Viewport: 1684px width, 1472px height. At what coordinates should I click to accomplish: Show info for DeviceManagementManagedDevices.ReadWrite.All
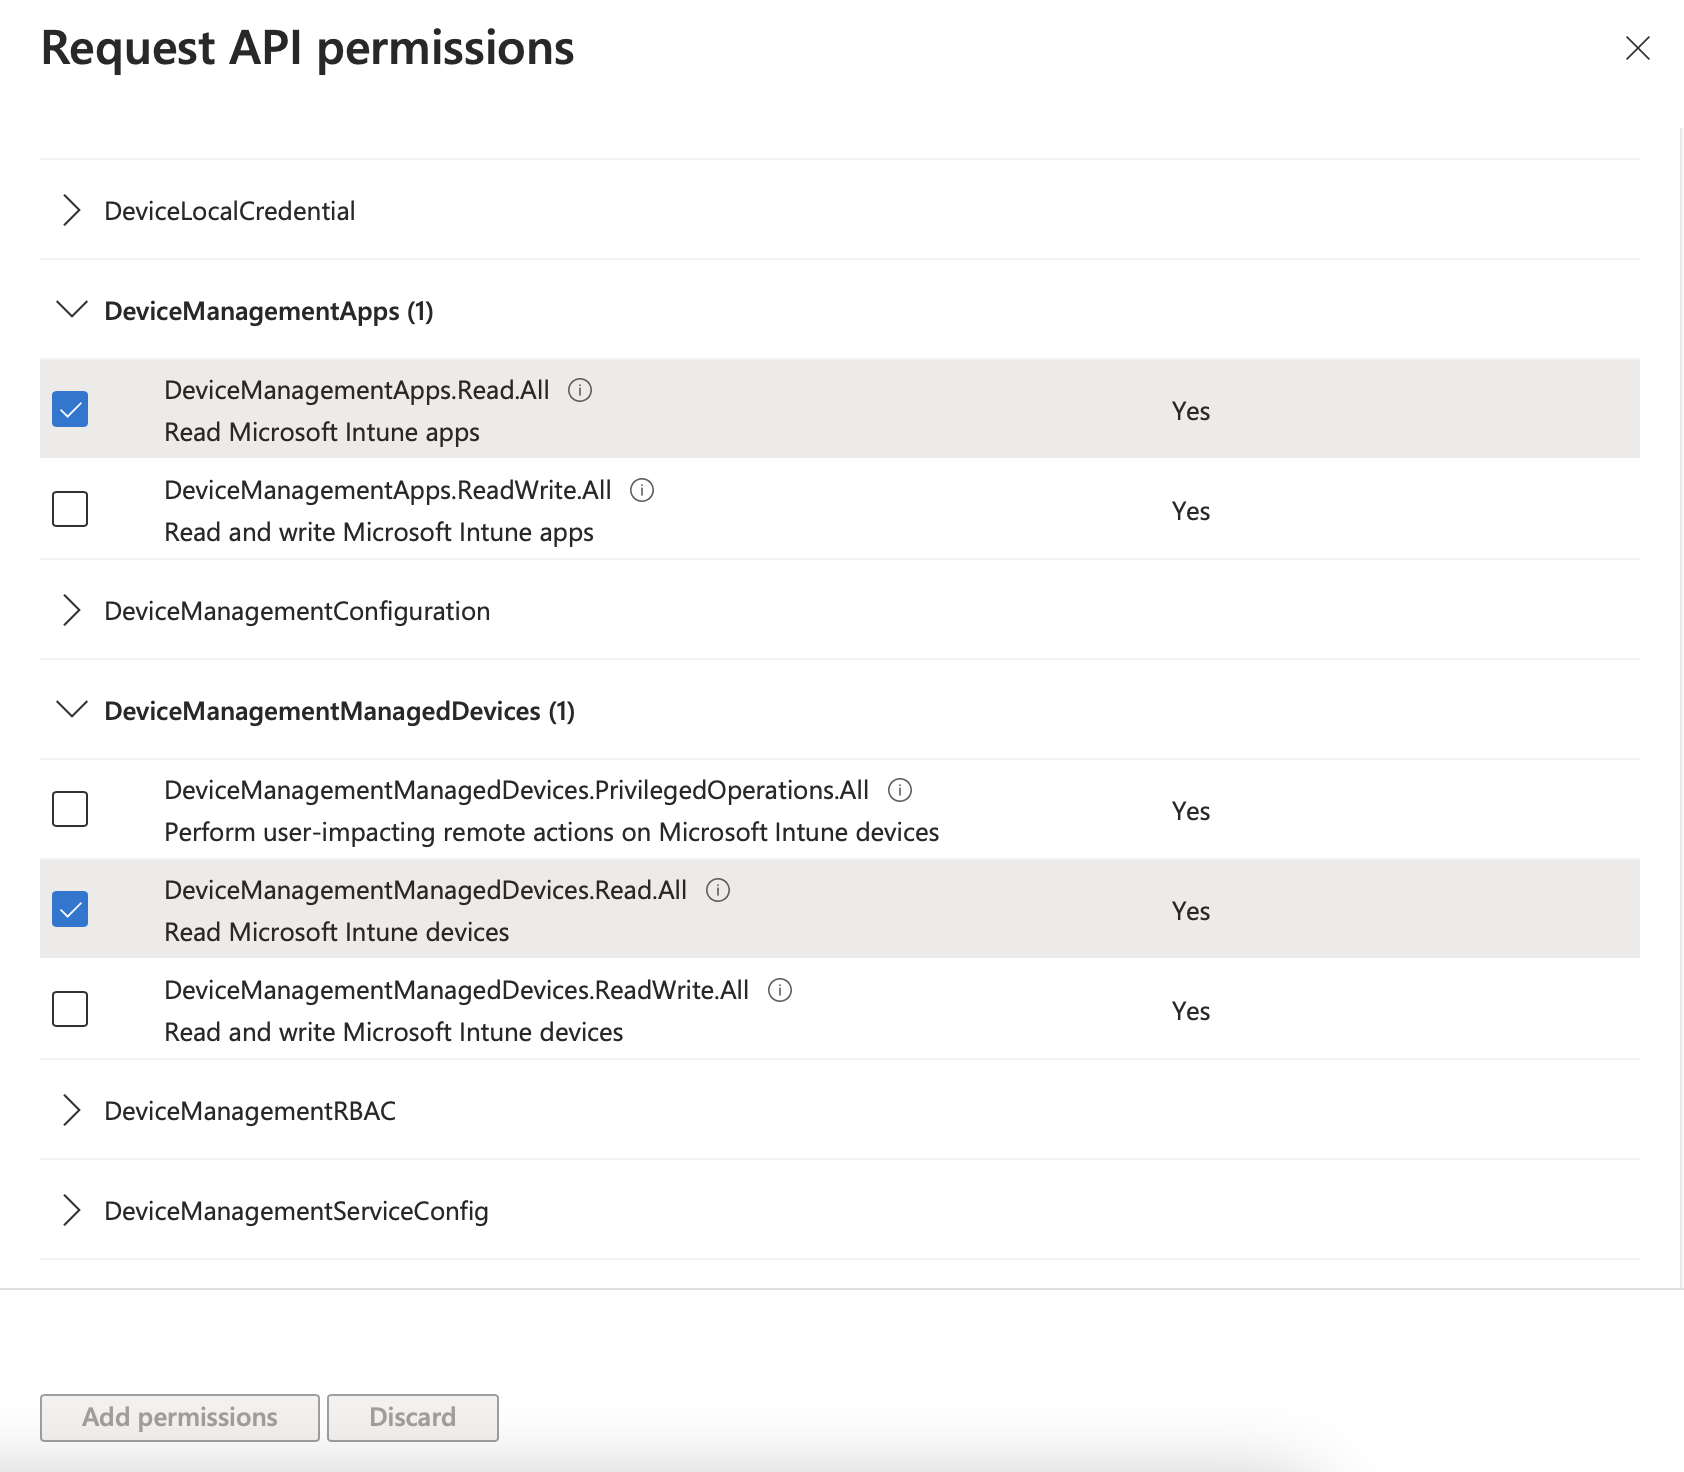[780, 990]
